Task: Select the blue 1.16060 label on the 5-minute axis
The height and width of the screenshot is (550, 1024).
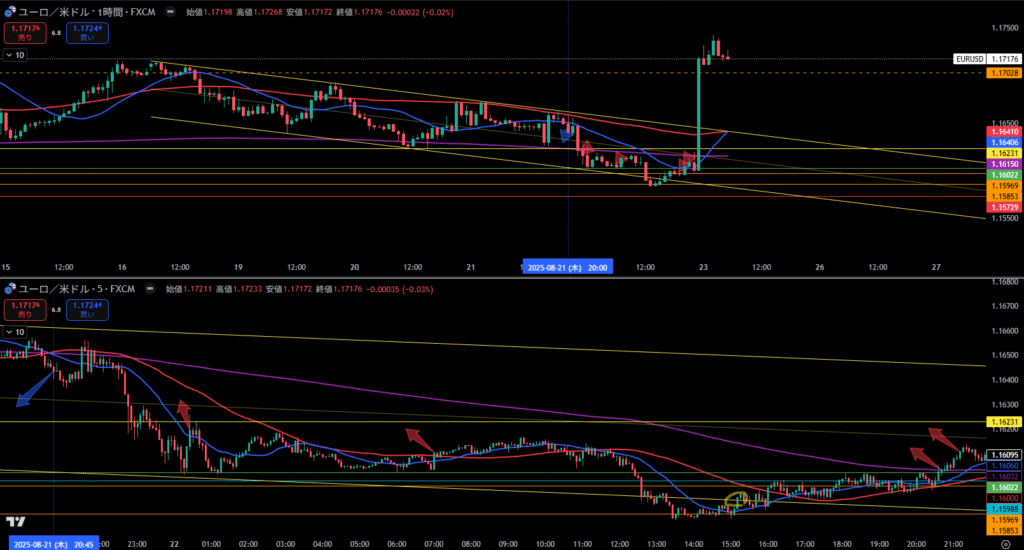Action: coord(1004,466)
